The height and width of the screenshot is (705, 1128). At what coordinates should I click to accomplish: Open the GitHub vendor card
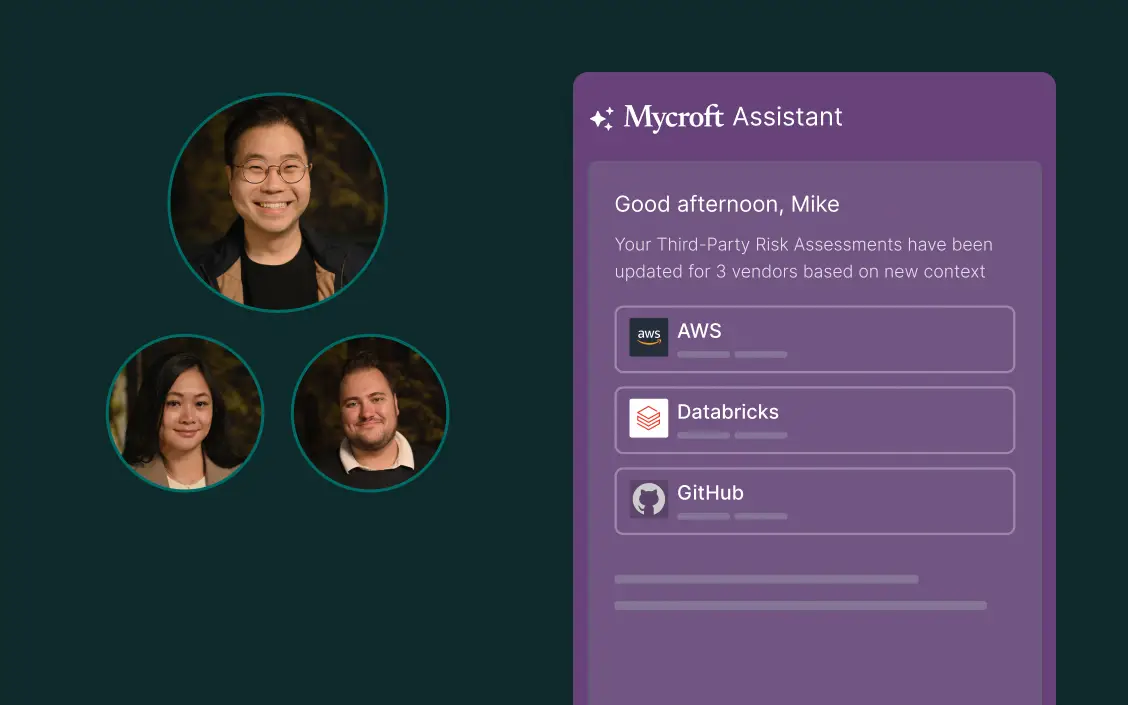click(x=814, y=501)
